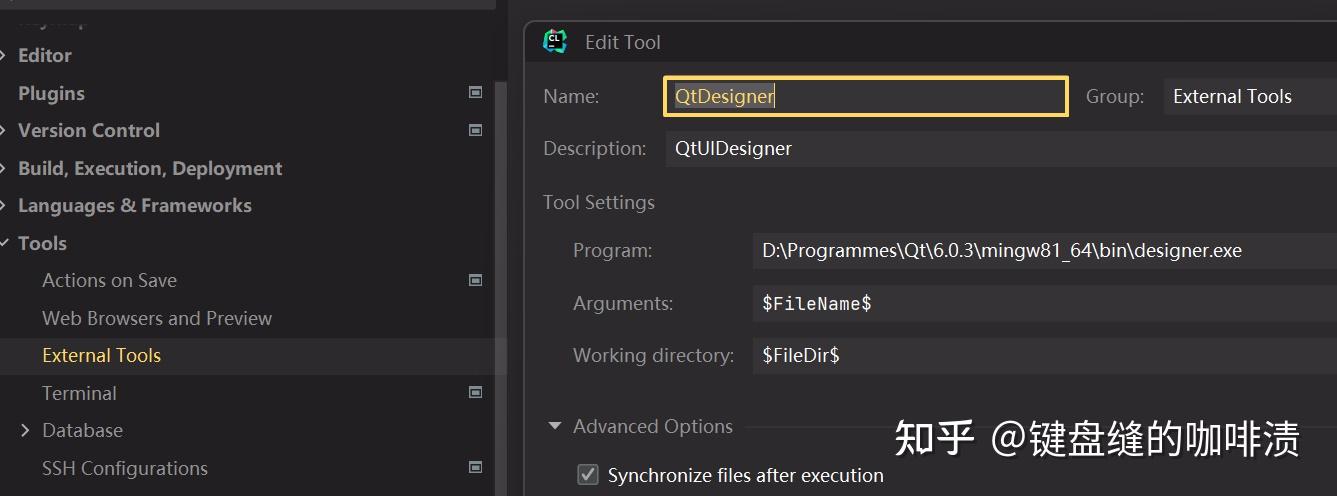The height and width of the screenshot is (496, 1337).
Task: Select External Tools in the settings tree
Action: [x=101, y=356]
